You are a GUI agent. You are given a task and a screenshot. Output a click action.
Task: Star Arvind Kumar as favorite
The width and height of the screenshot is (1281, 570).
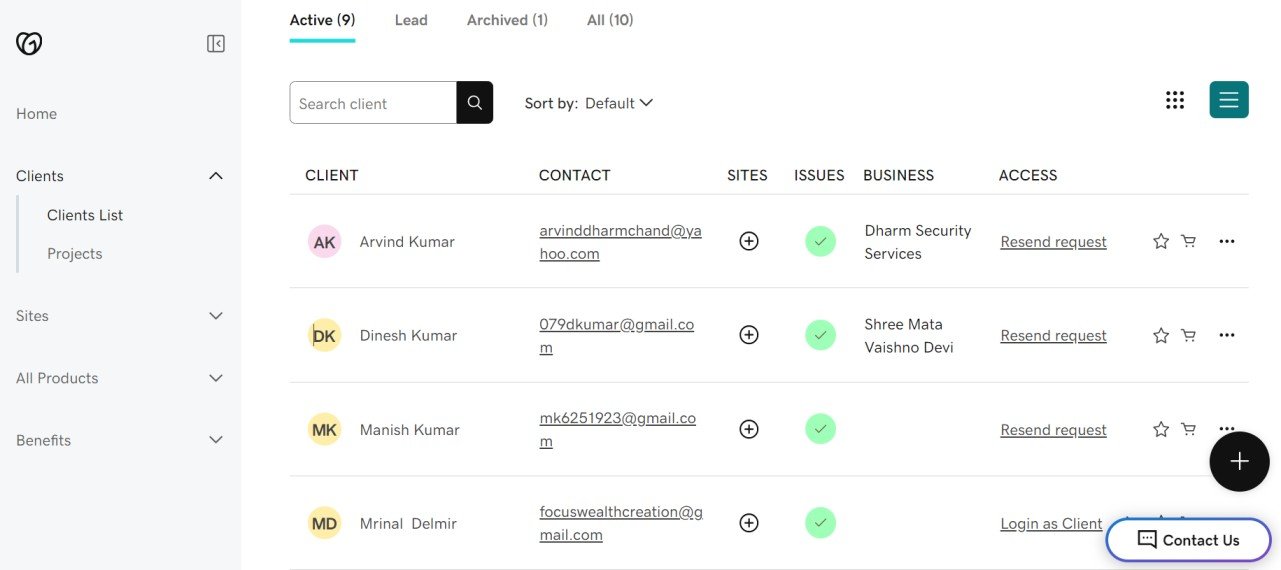(x=1161, y=241)
